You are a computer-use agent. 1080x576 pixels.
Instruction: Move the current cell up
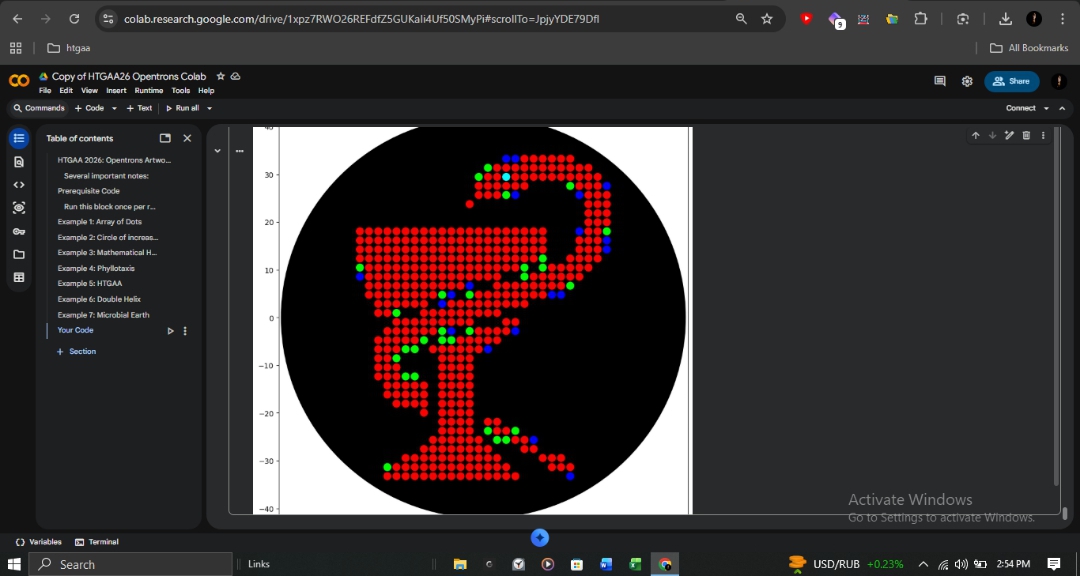click(x=976, y=135)
